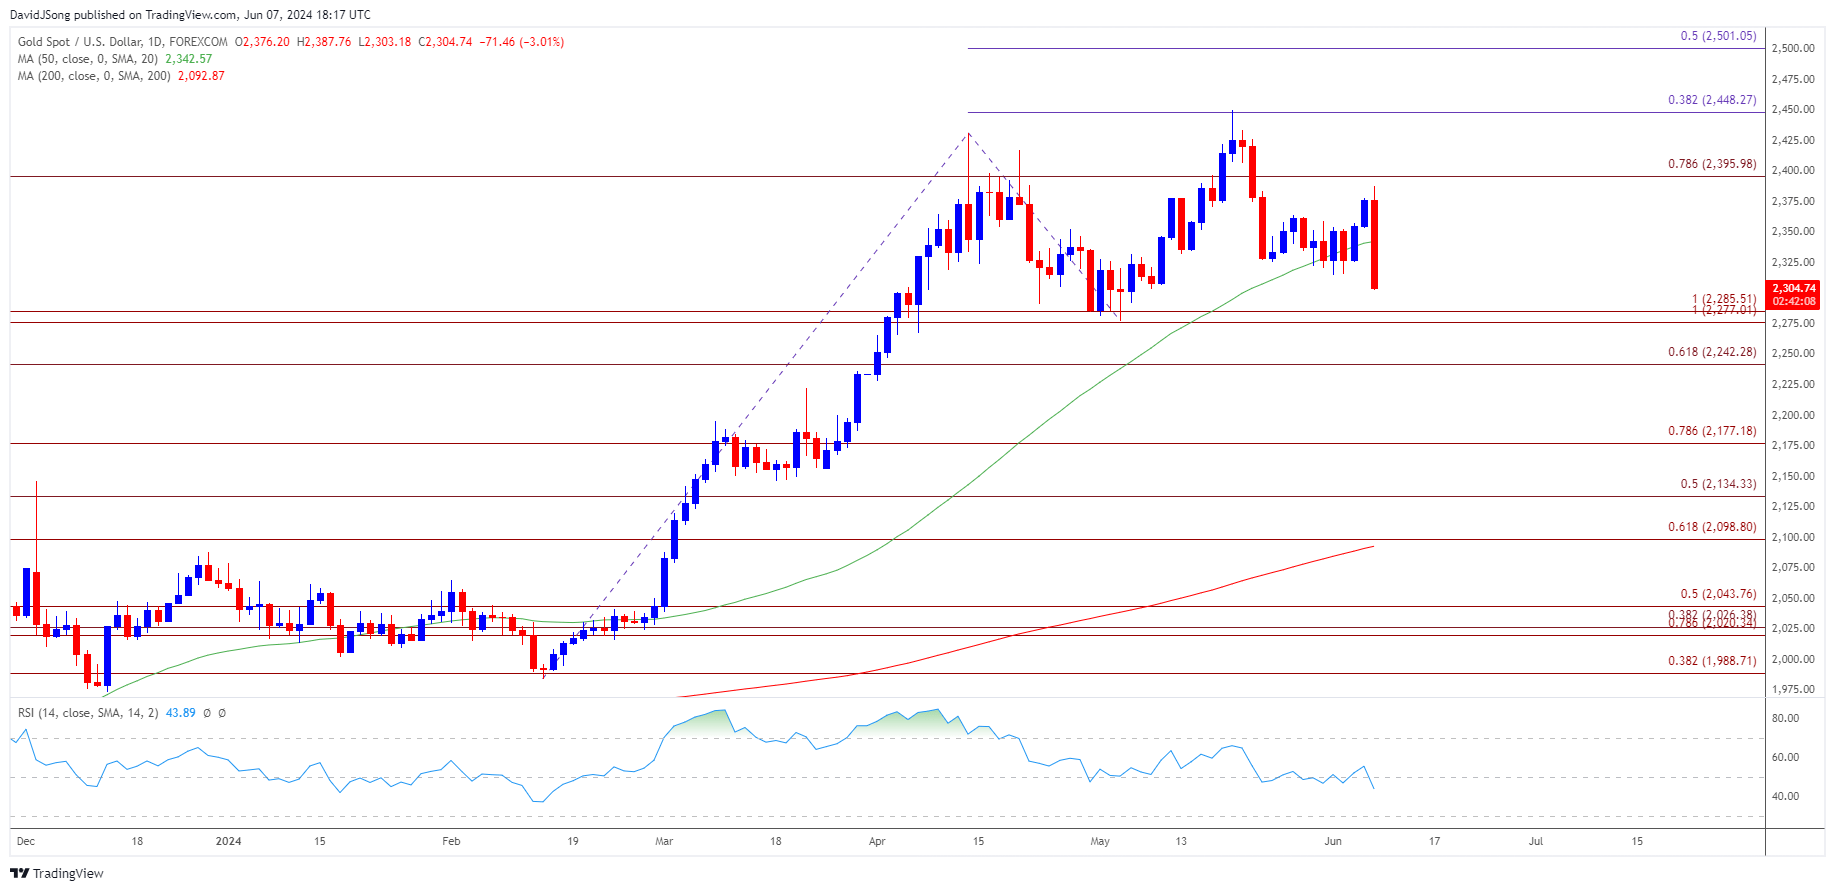Click the Feb label on time axis

451,841
